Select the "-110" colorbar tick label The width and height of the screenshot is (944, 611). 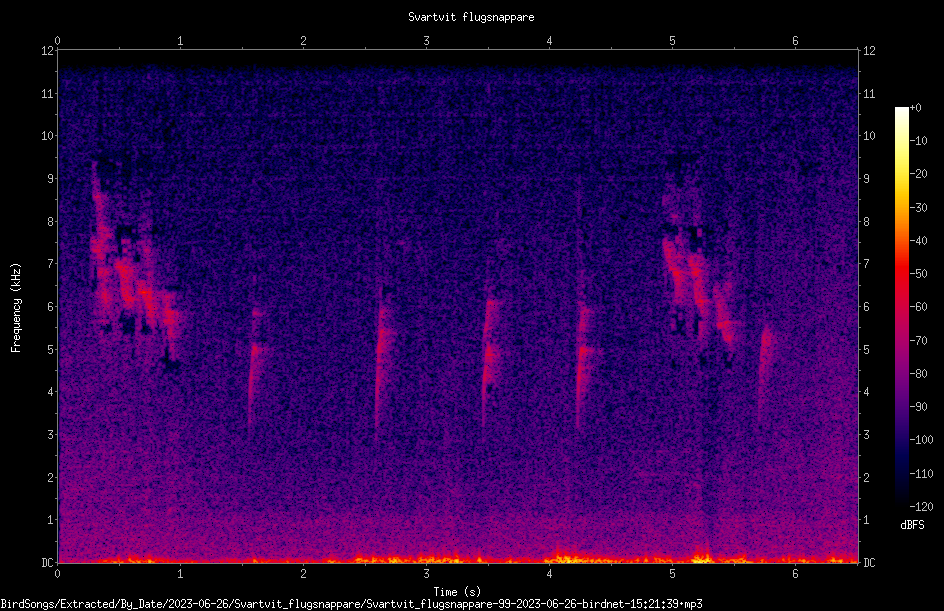pyautogui.click(x=922, y=474)
